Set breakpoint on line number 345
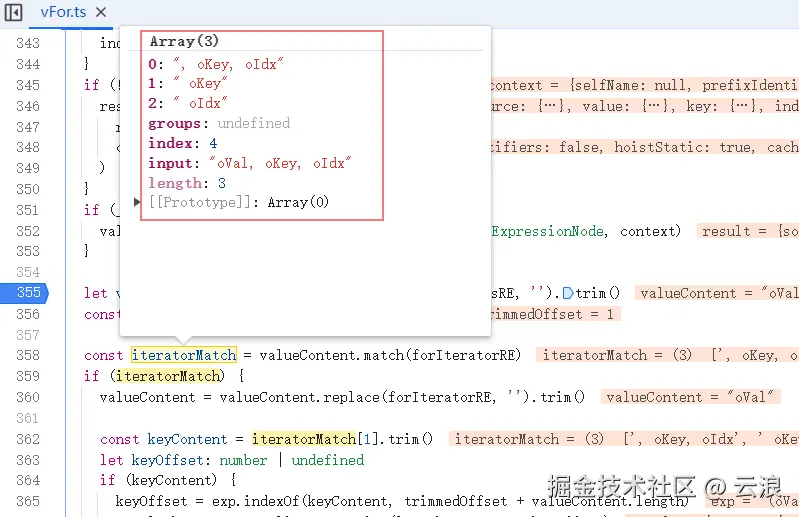Image resolution: width=799 pixels, height=517 pixels. pyautogui.click(x=28, y=85)
